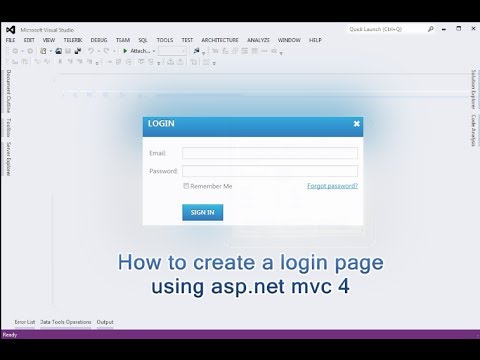Viewport: 480px width, 360px height.
Task: Switch to the Error List tab
Action: [25, 322]
